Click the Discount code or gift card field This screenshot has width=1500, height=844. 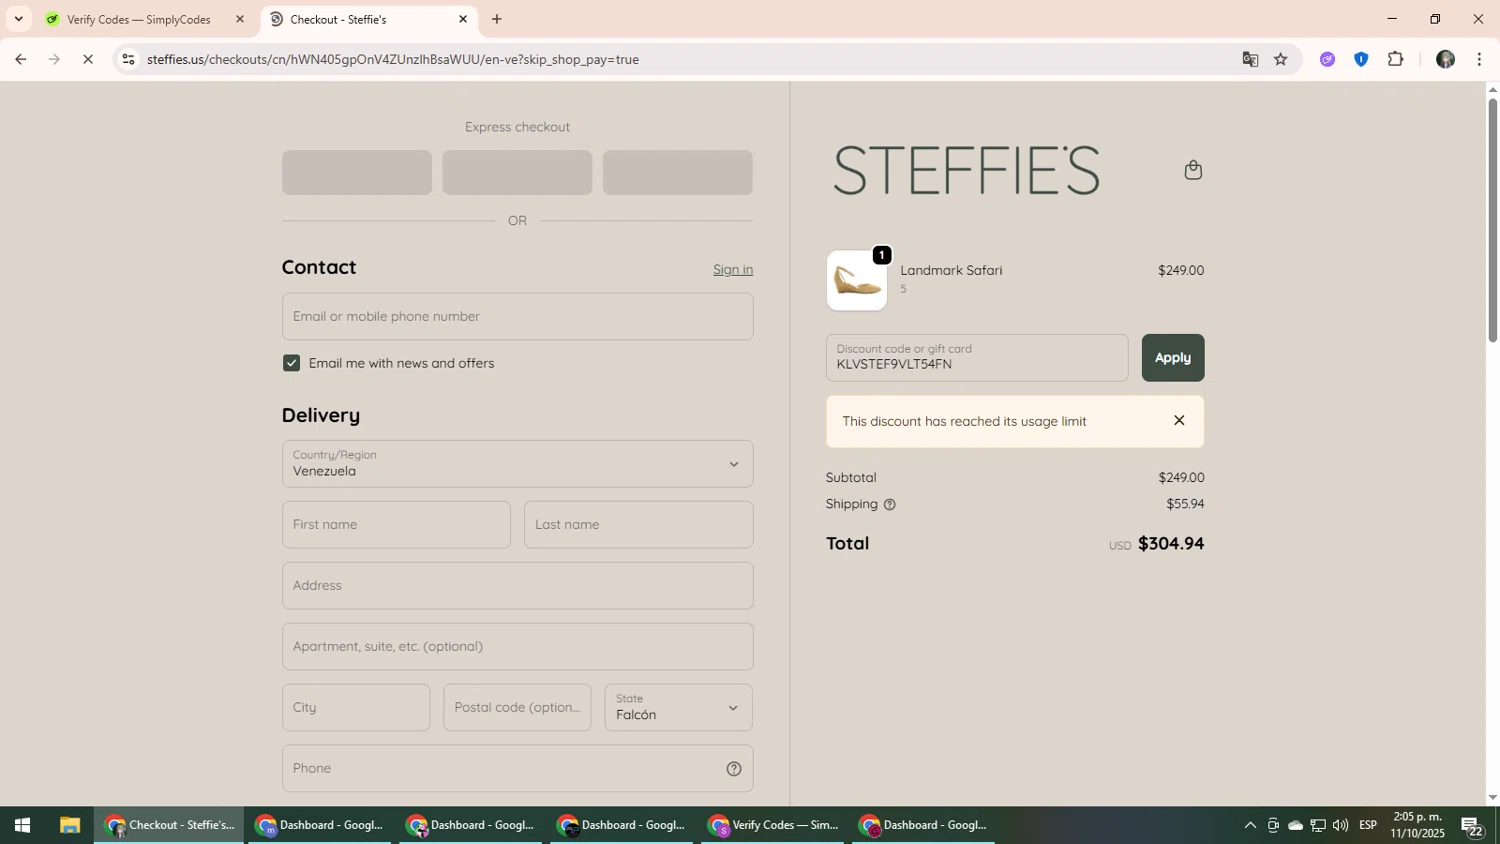(977, 358)
